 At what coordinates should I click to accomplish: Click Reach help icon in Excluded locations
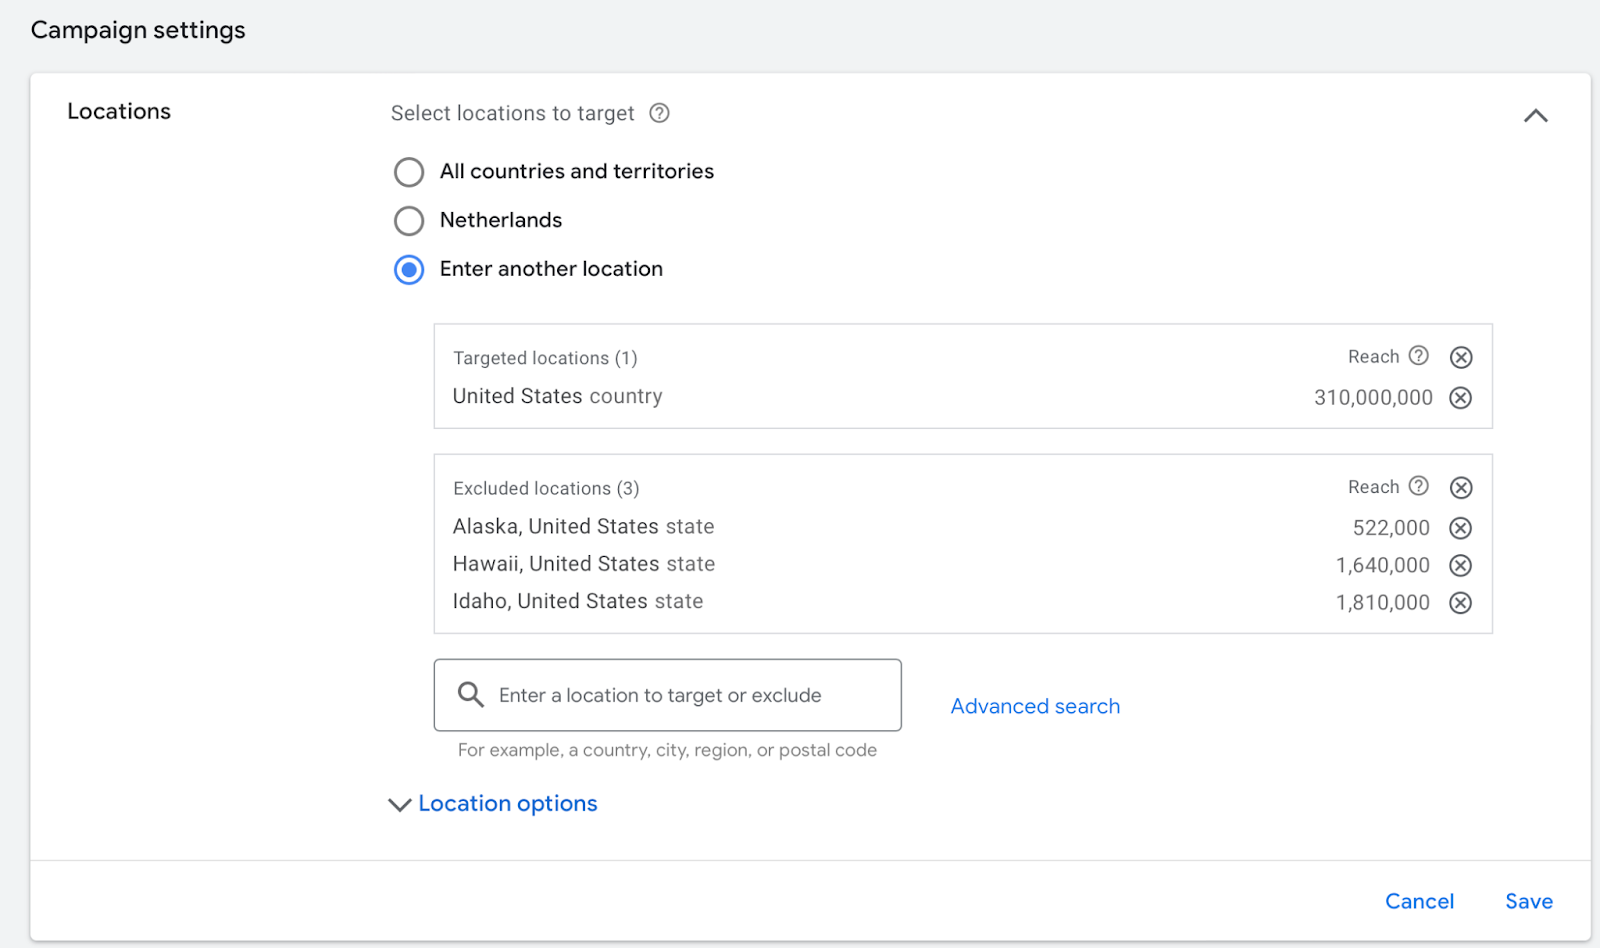click(1418, 486)
